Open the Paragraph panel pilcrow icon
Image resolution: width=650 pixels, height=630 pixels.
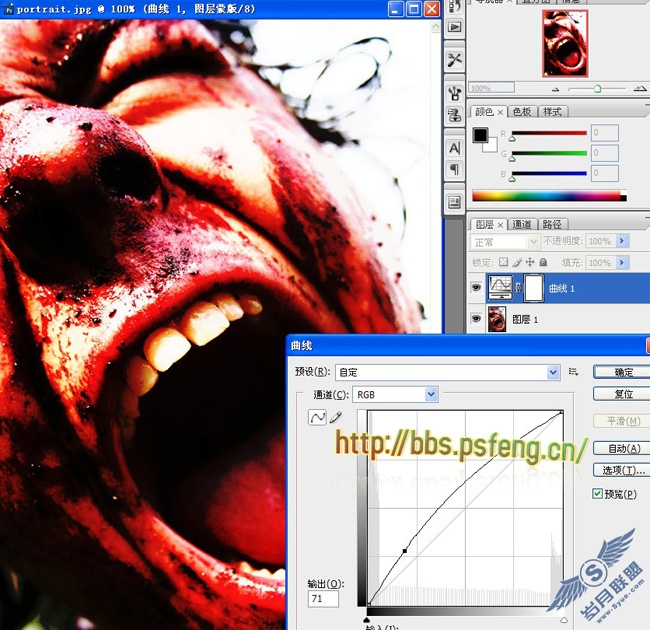(x=454, y=169)
